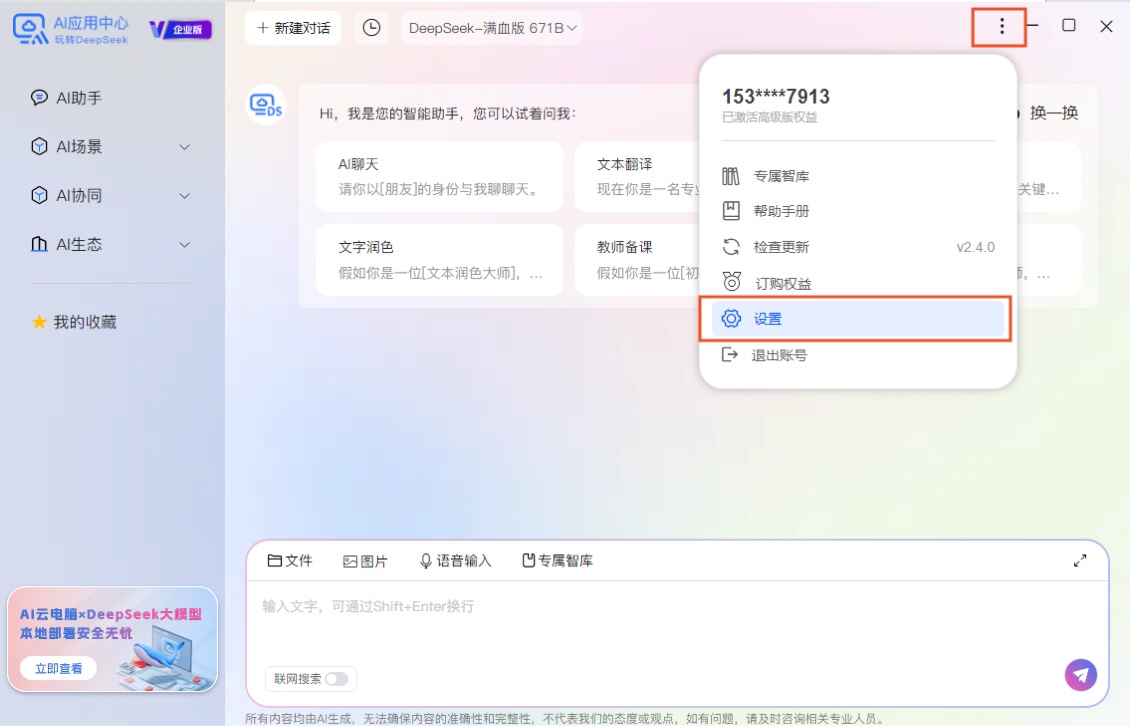Expand the AI生态 sidebar section
Viewport: 1130px width, 726px height.
pyautogui.click(x=110, y=244)
